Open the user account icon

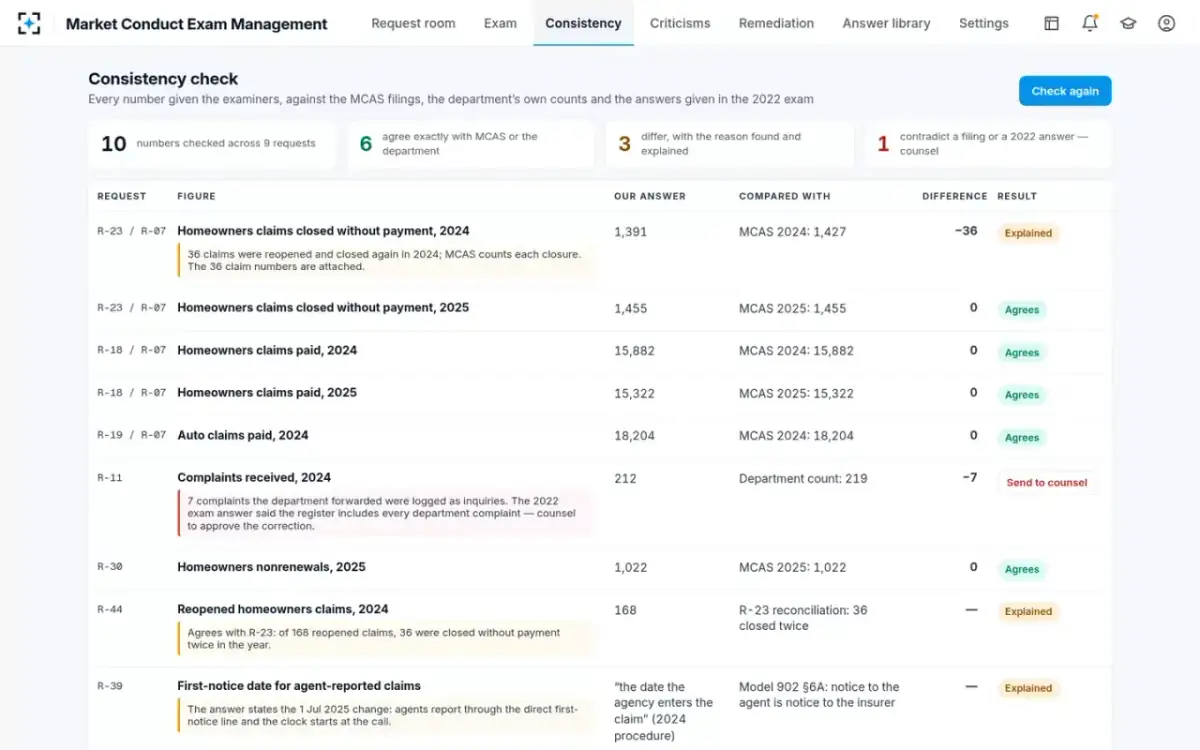pyautogui.click(x=1166, y=23)
